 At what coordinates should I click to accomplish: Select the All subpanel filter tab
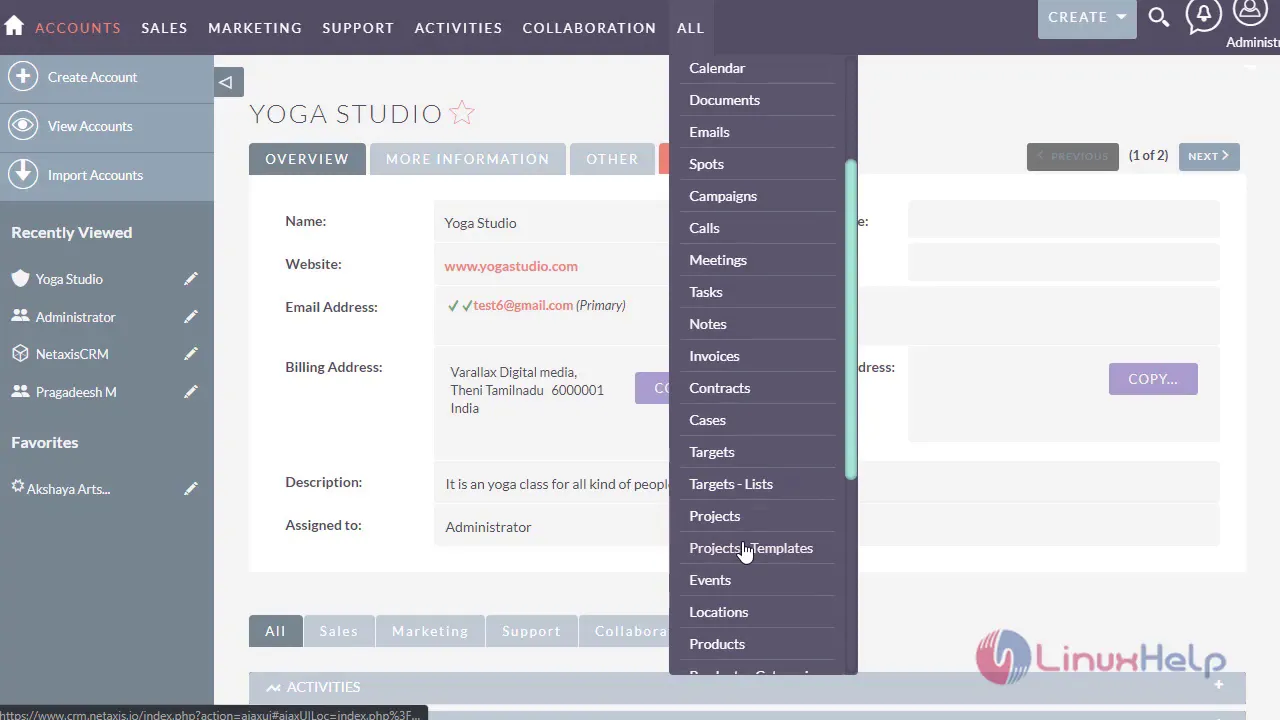pos(275,631)
